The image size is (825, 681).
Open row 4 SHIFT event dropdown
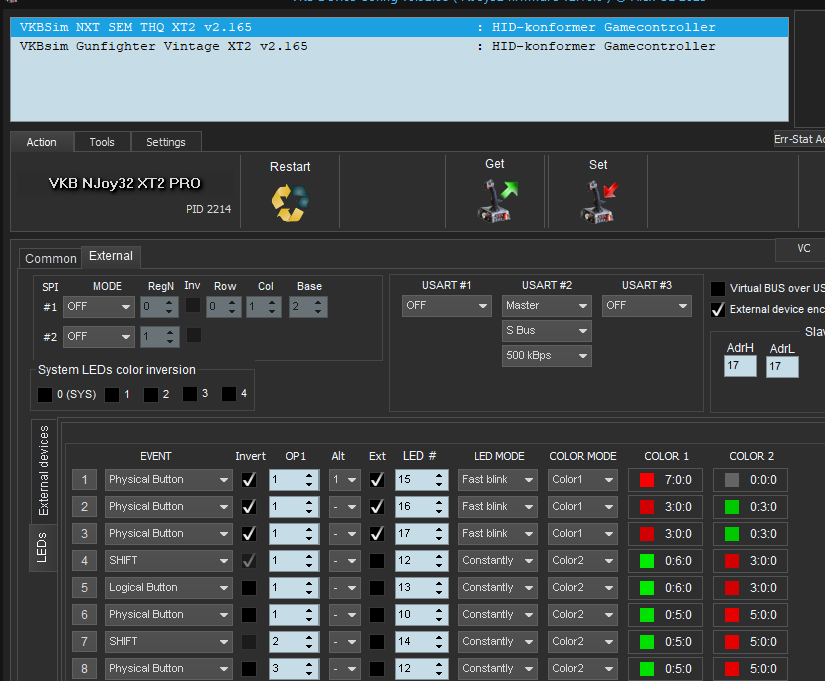(168, 560)
